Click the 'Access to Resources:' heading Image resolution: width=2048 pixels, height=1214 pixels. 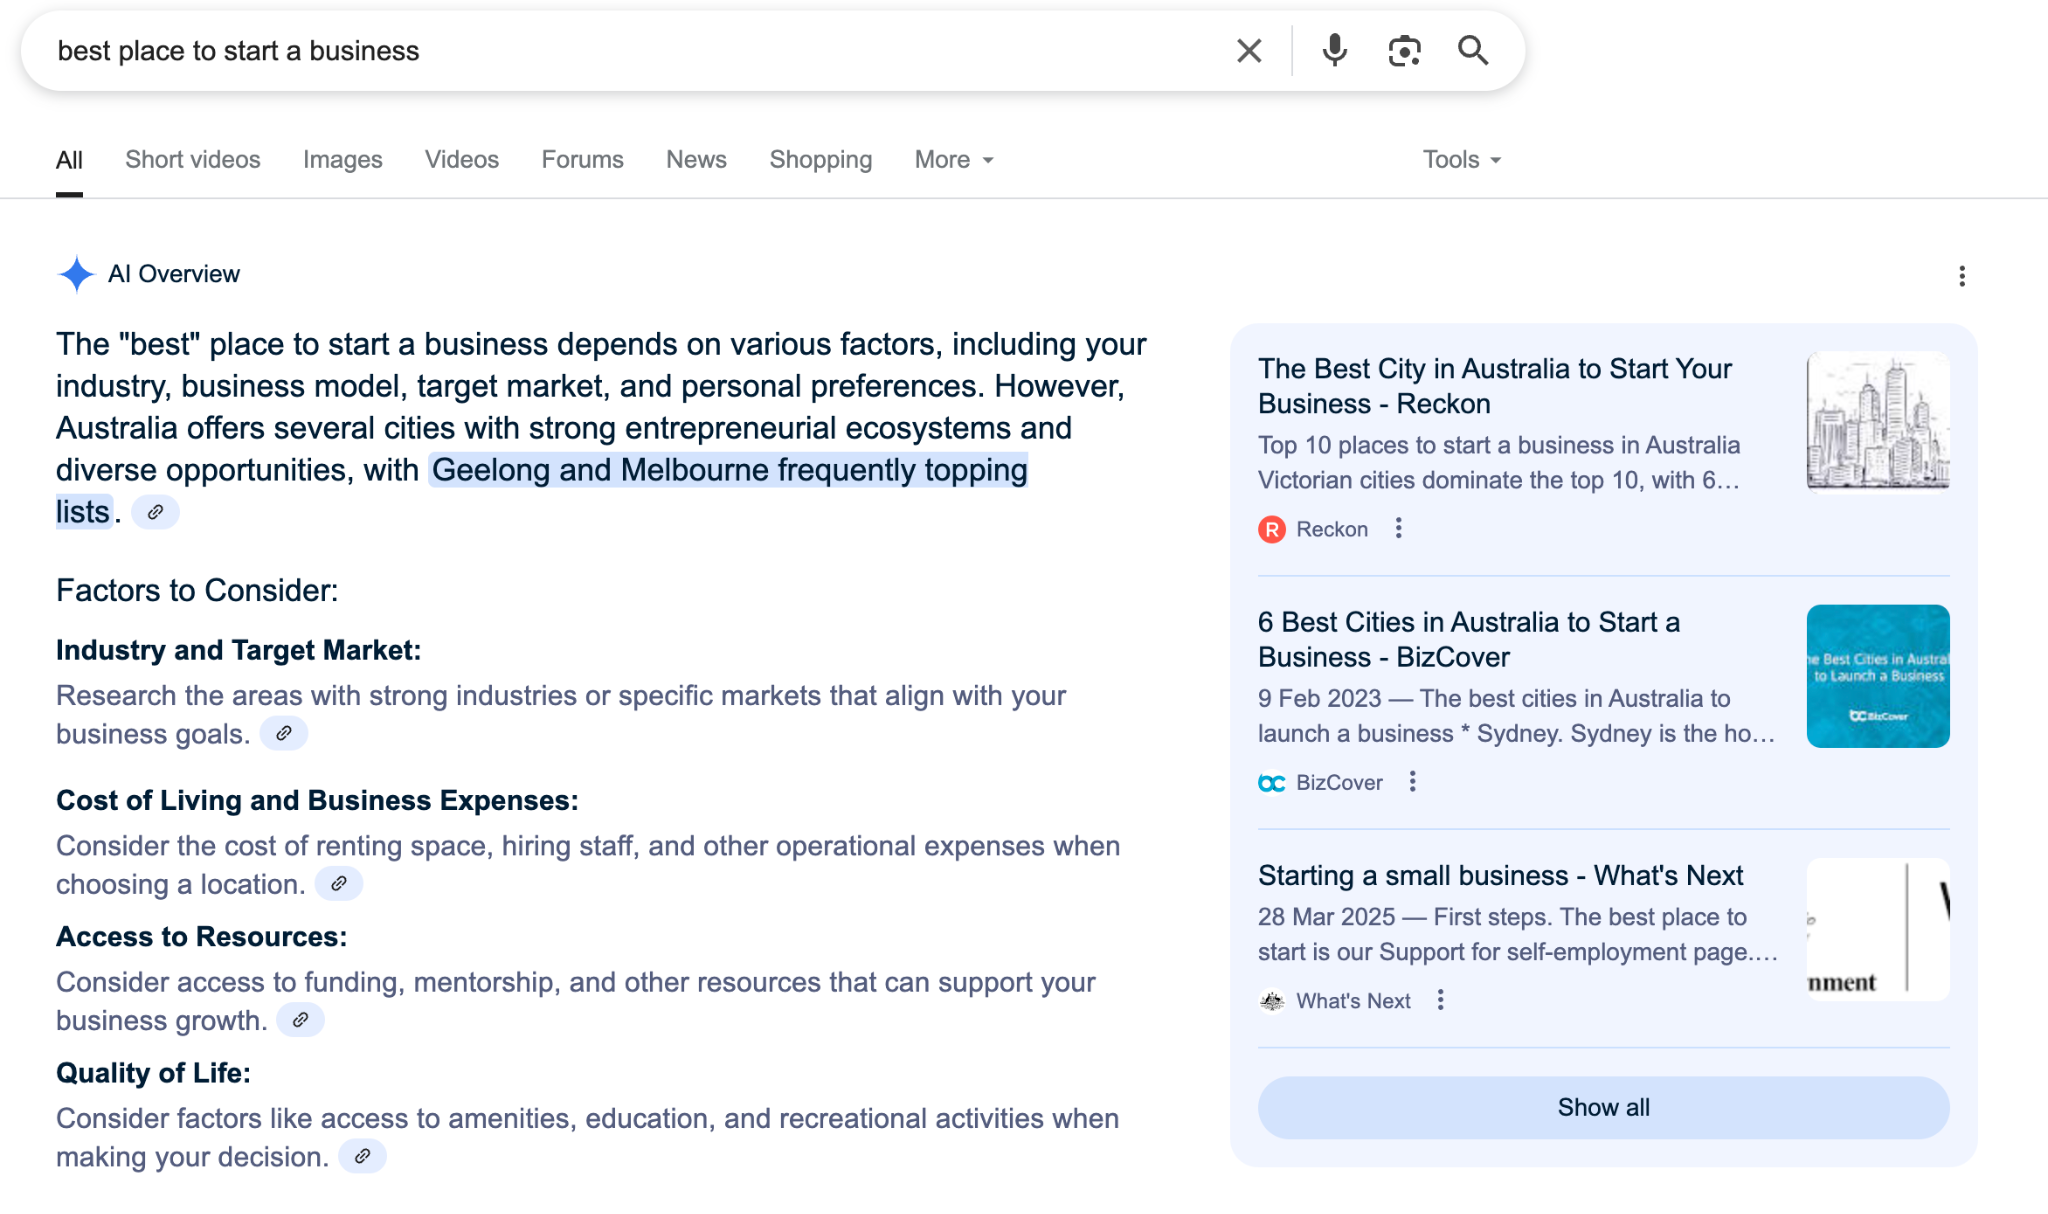[201, 936]
